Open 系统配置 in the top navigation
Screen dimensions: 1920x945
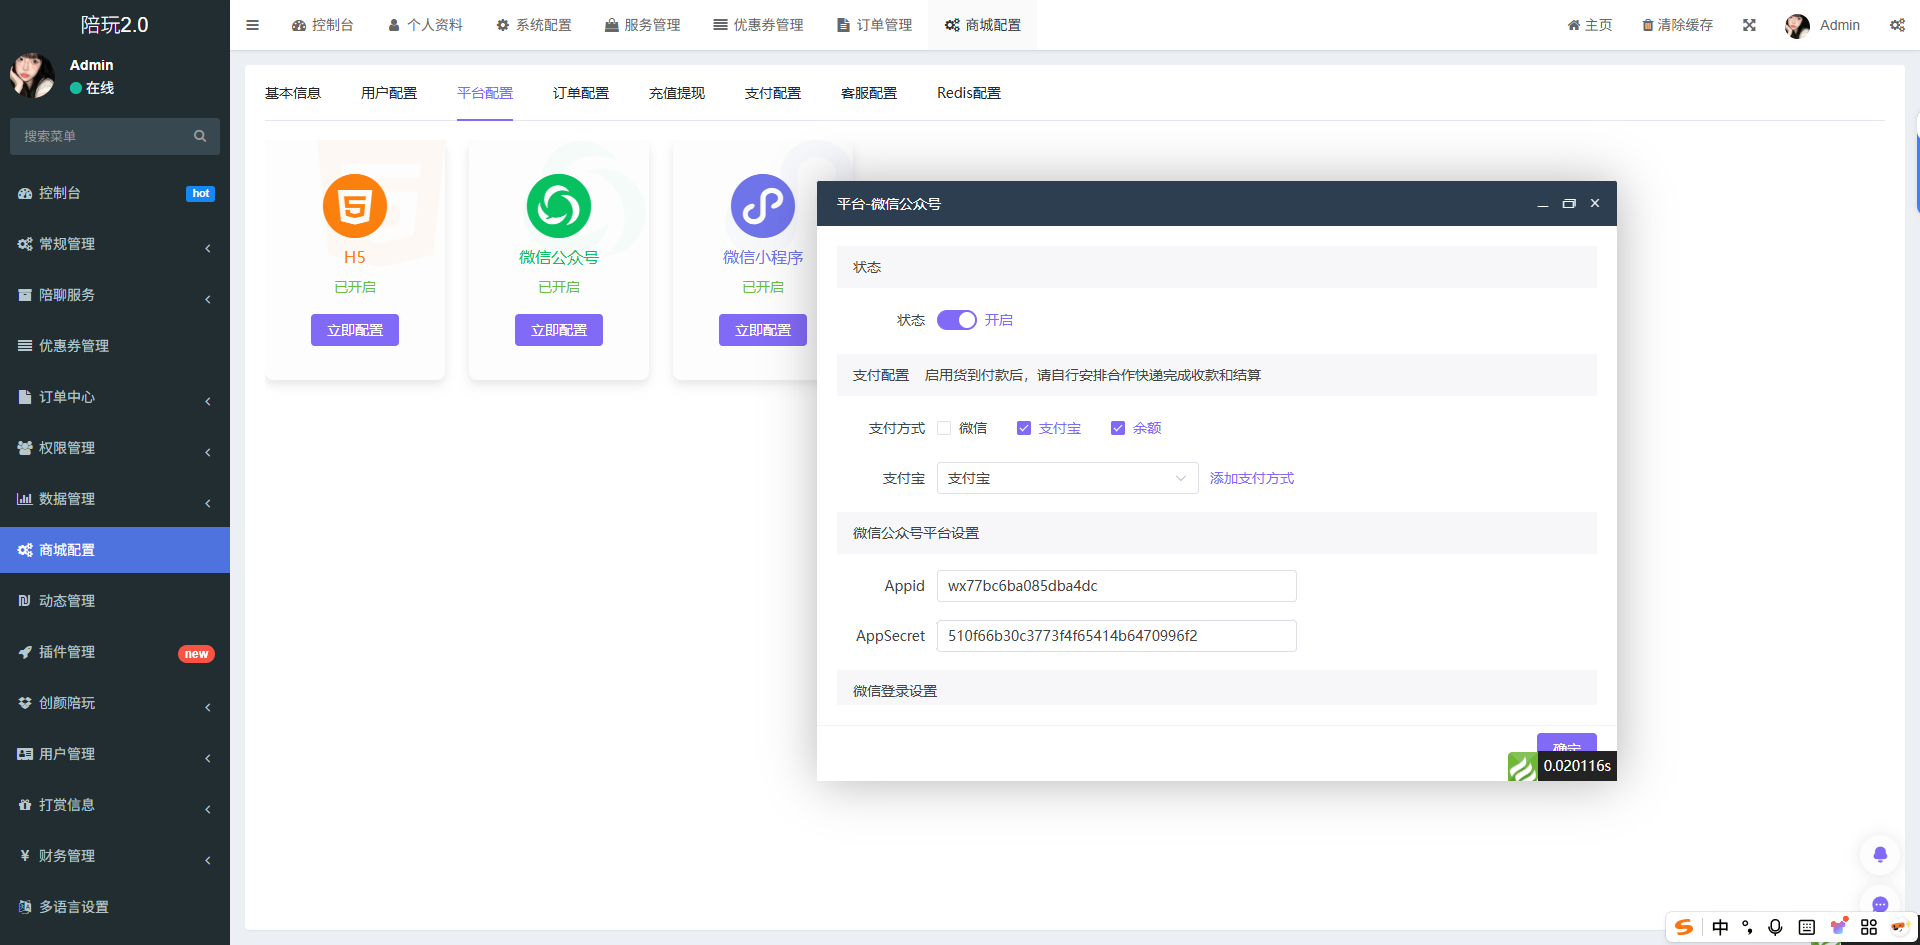pos(534,25)
